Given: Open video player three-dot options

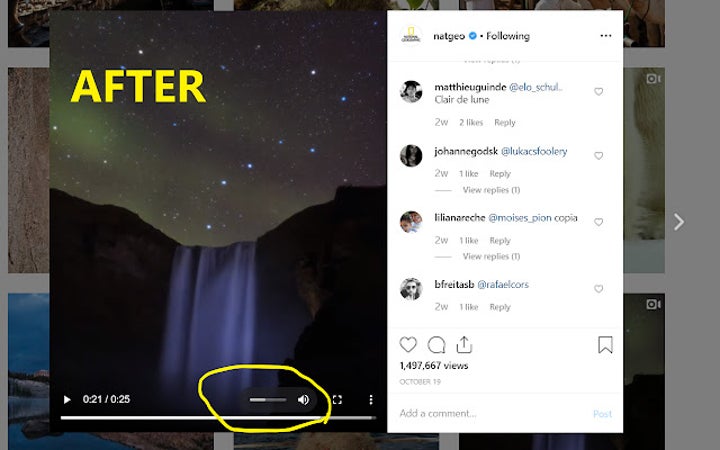Looking at the screenshot, I should click(x=371, y=400).
